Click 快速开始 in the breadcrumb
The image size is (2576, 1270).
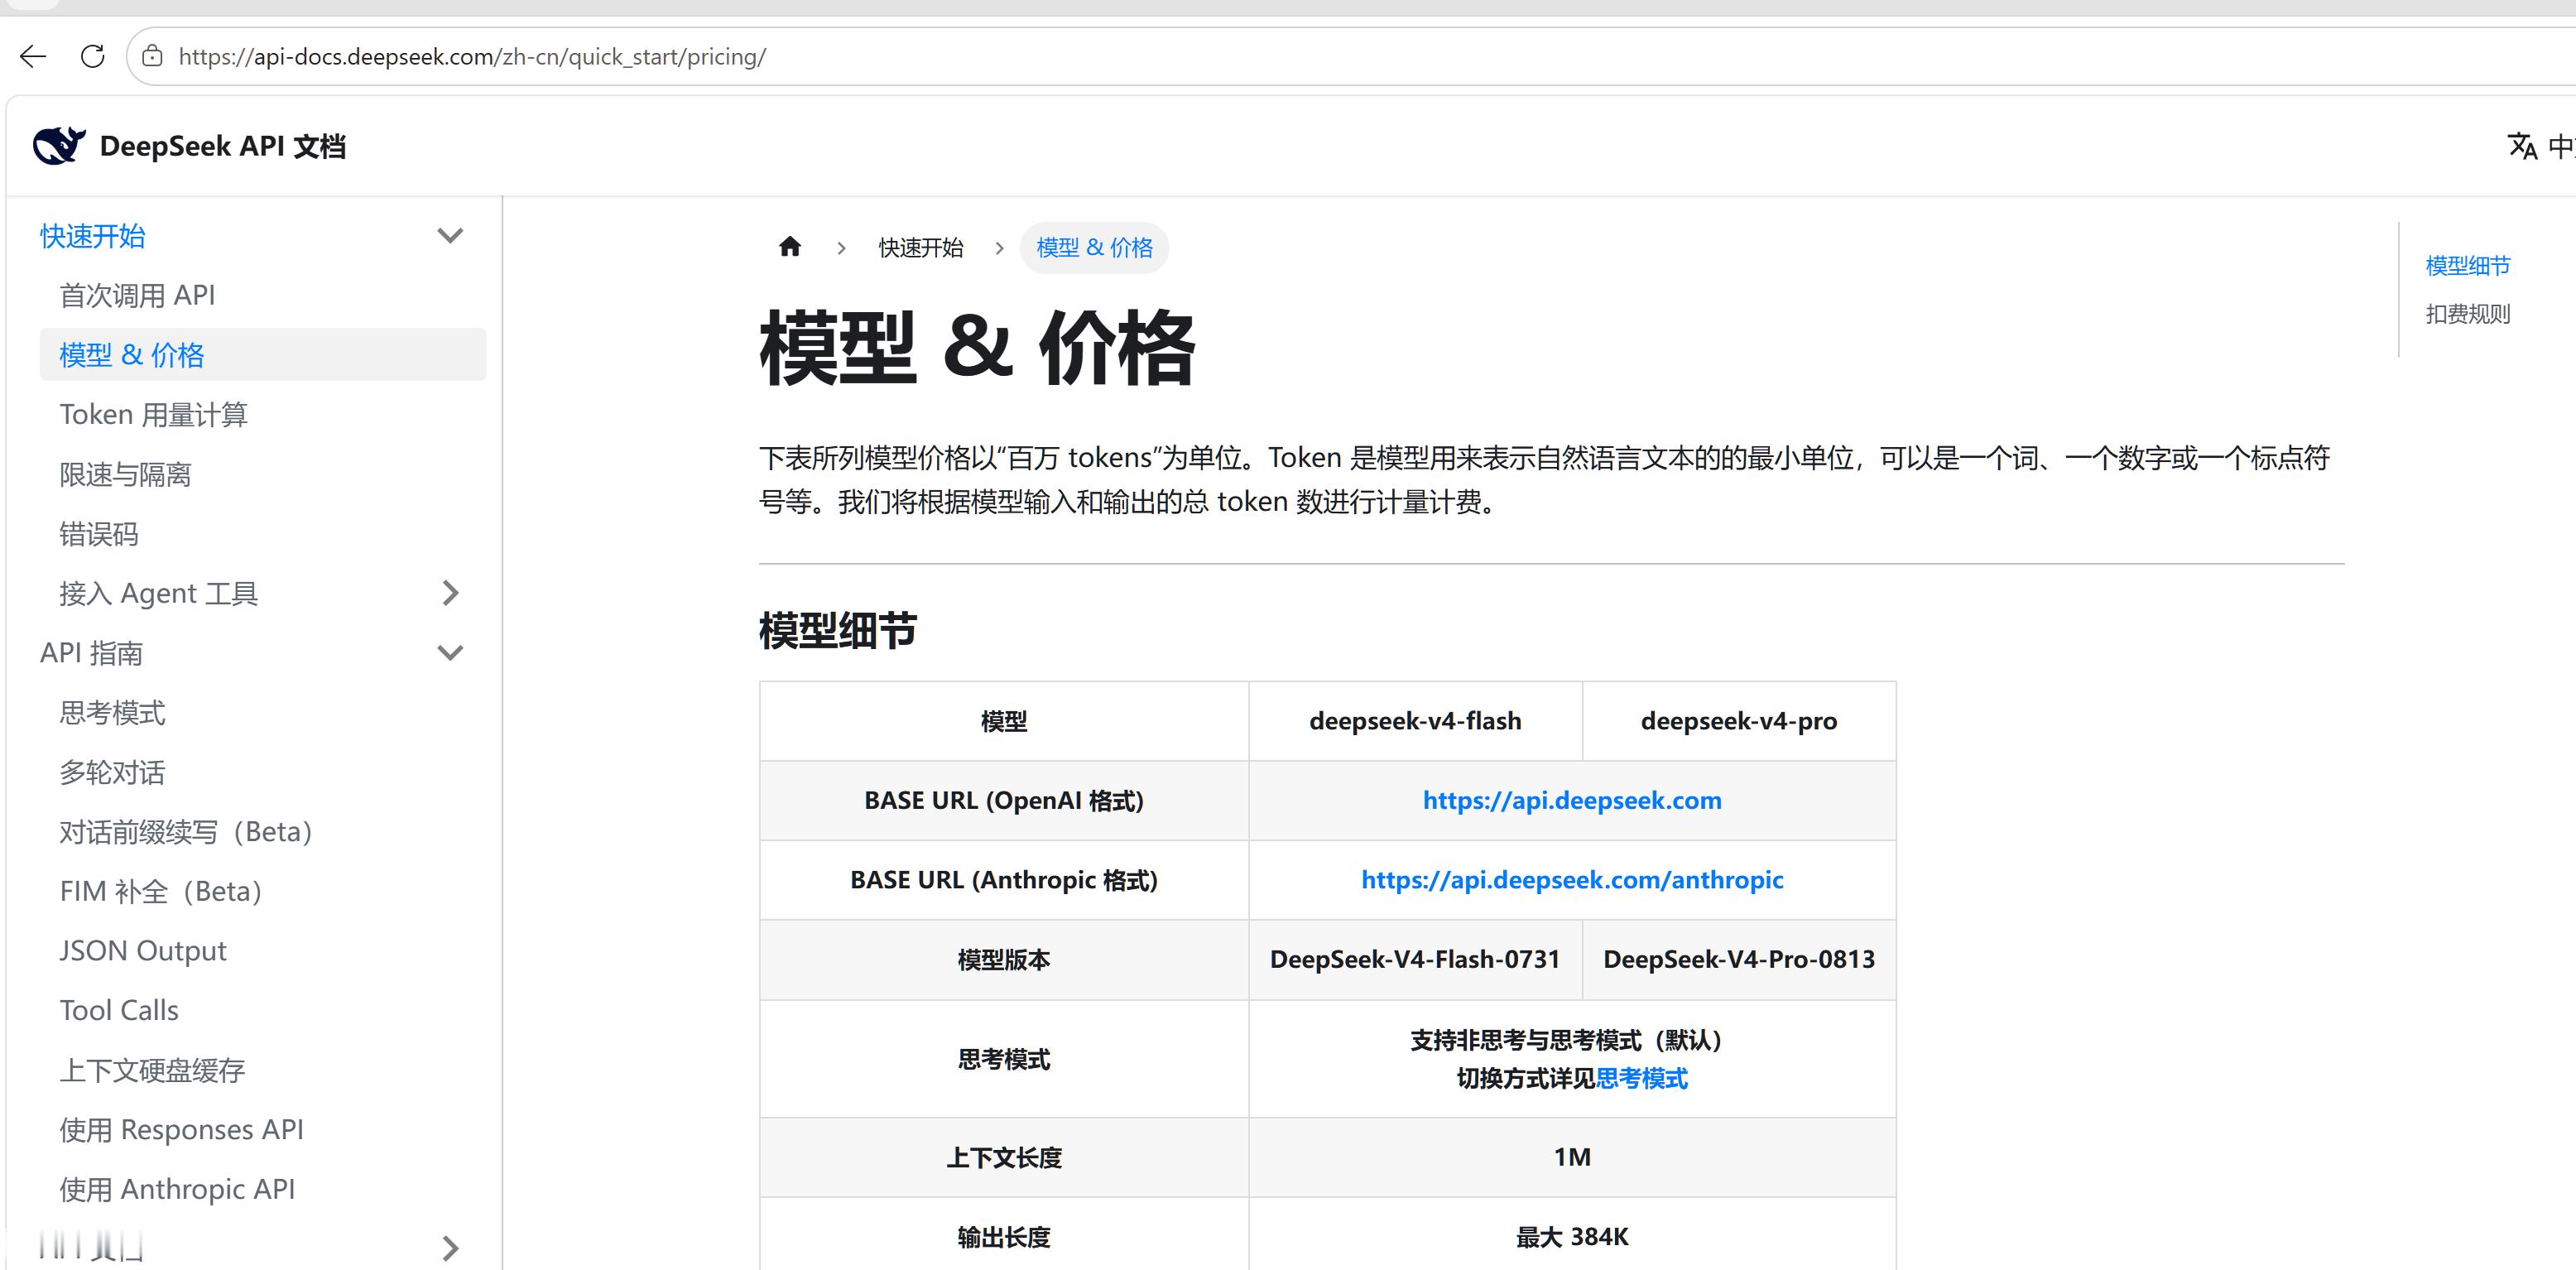921,247
